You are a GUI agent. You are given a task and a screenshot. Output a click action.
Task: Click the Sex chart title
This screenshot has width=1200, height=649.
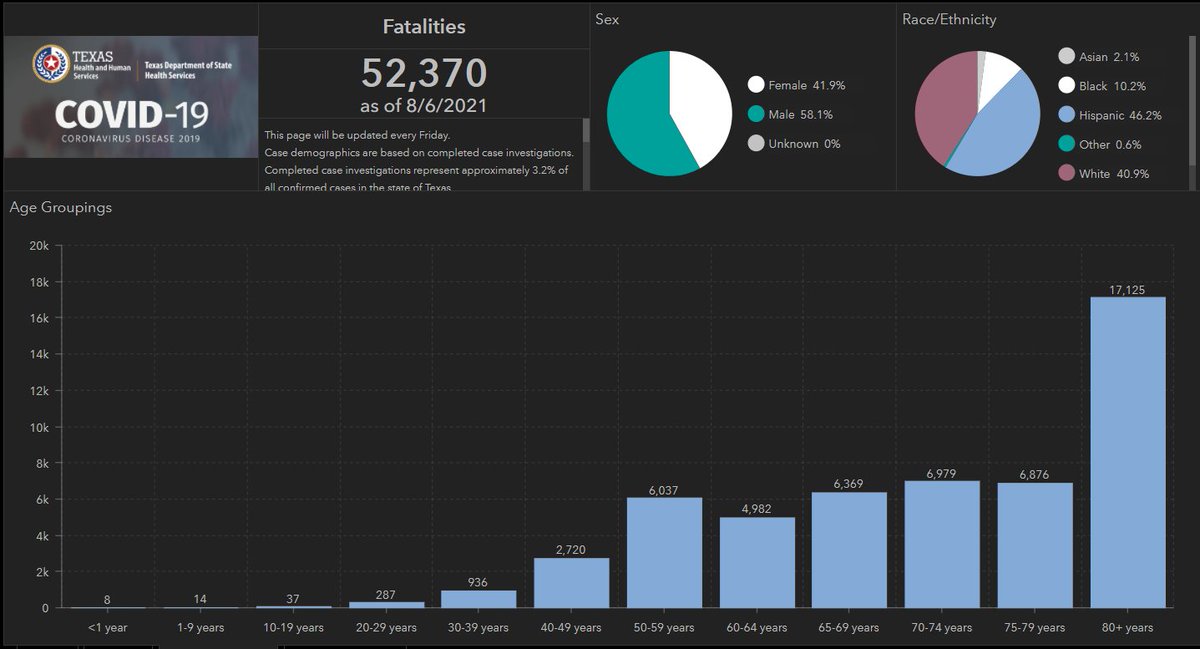pyautogui.click(x=607, y=19)
